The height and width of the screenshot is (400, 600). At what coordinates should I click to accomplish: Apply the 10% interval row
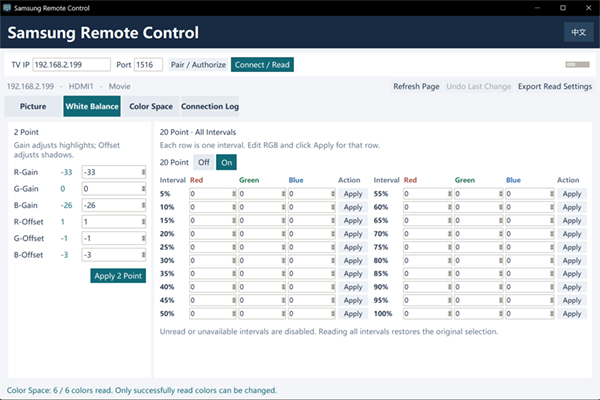pos(353,207)
